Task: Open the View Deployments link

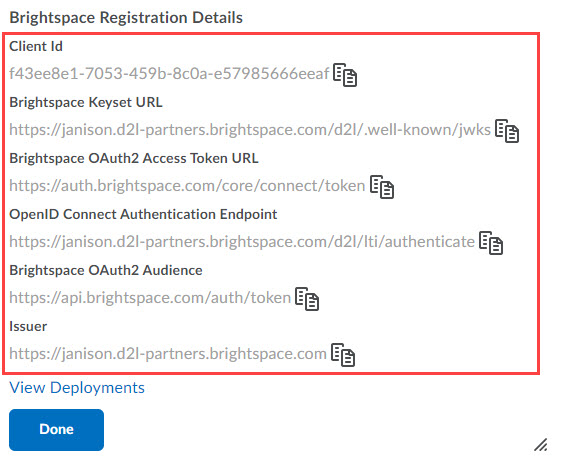Action: pos(77,388)
